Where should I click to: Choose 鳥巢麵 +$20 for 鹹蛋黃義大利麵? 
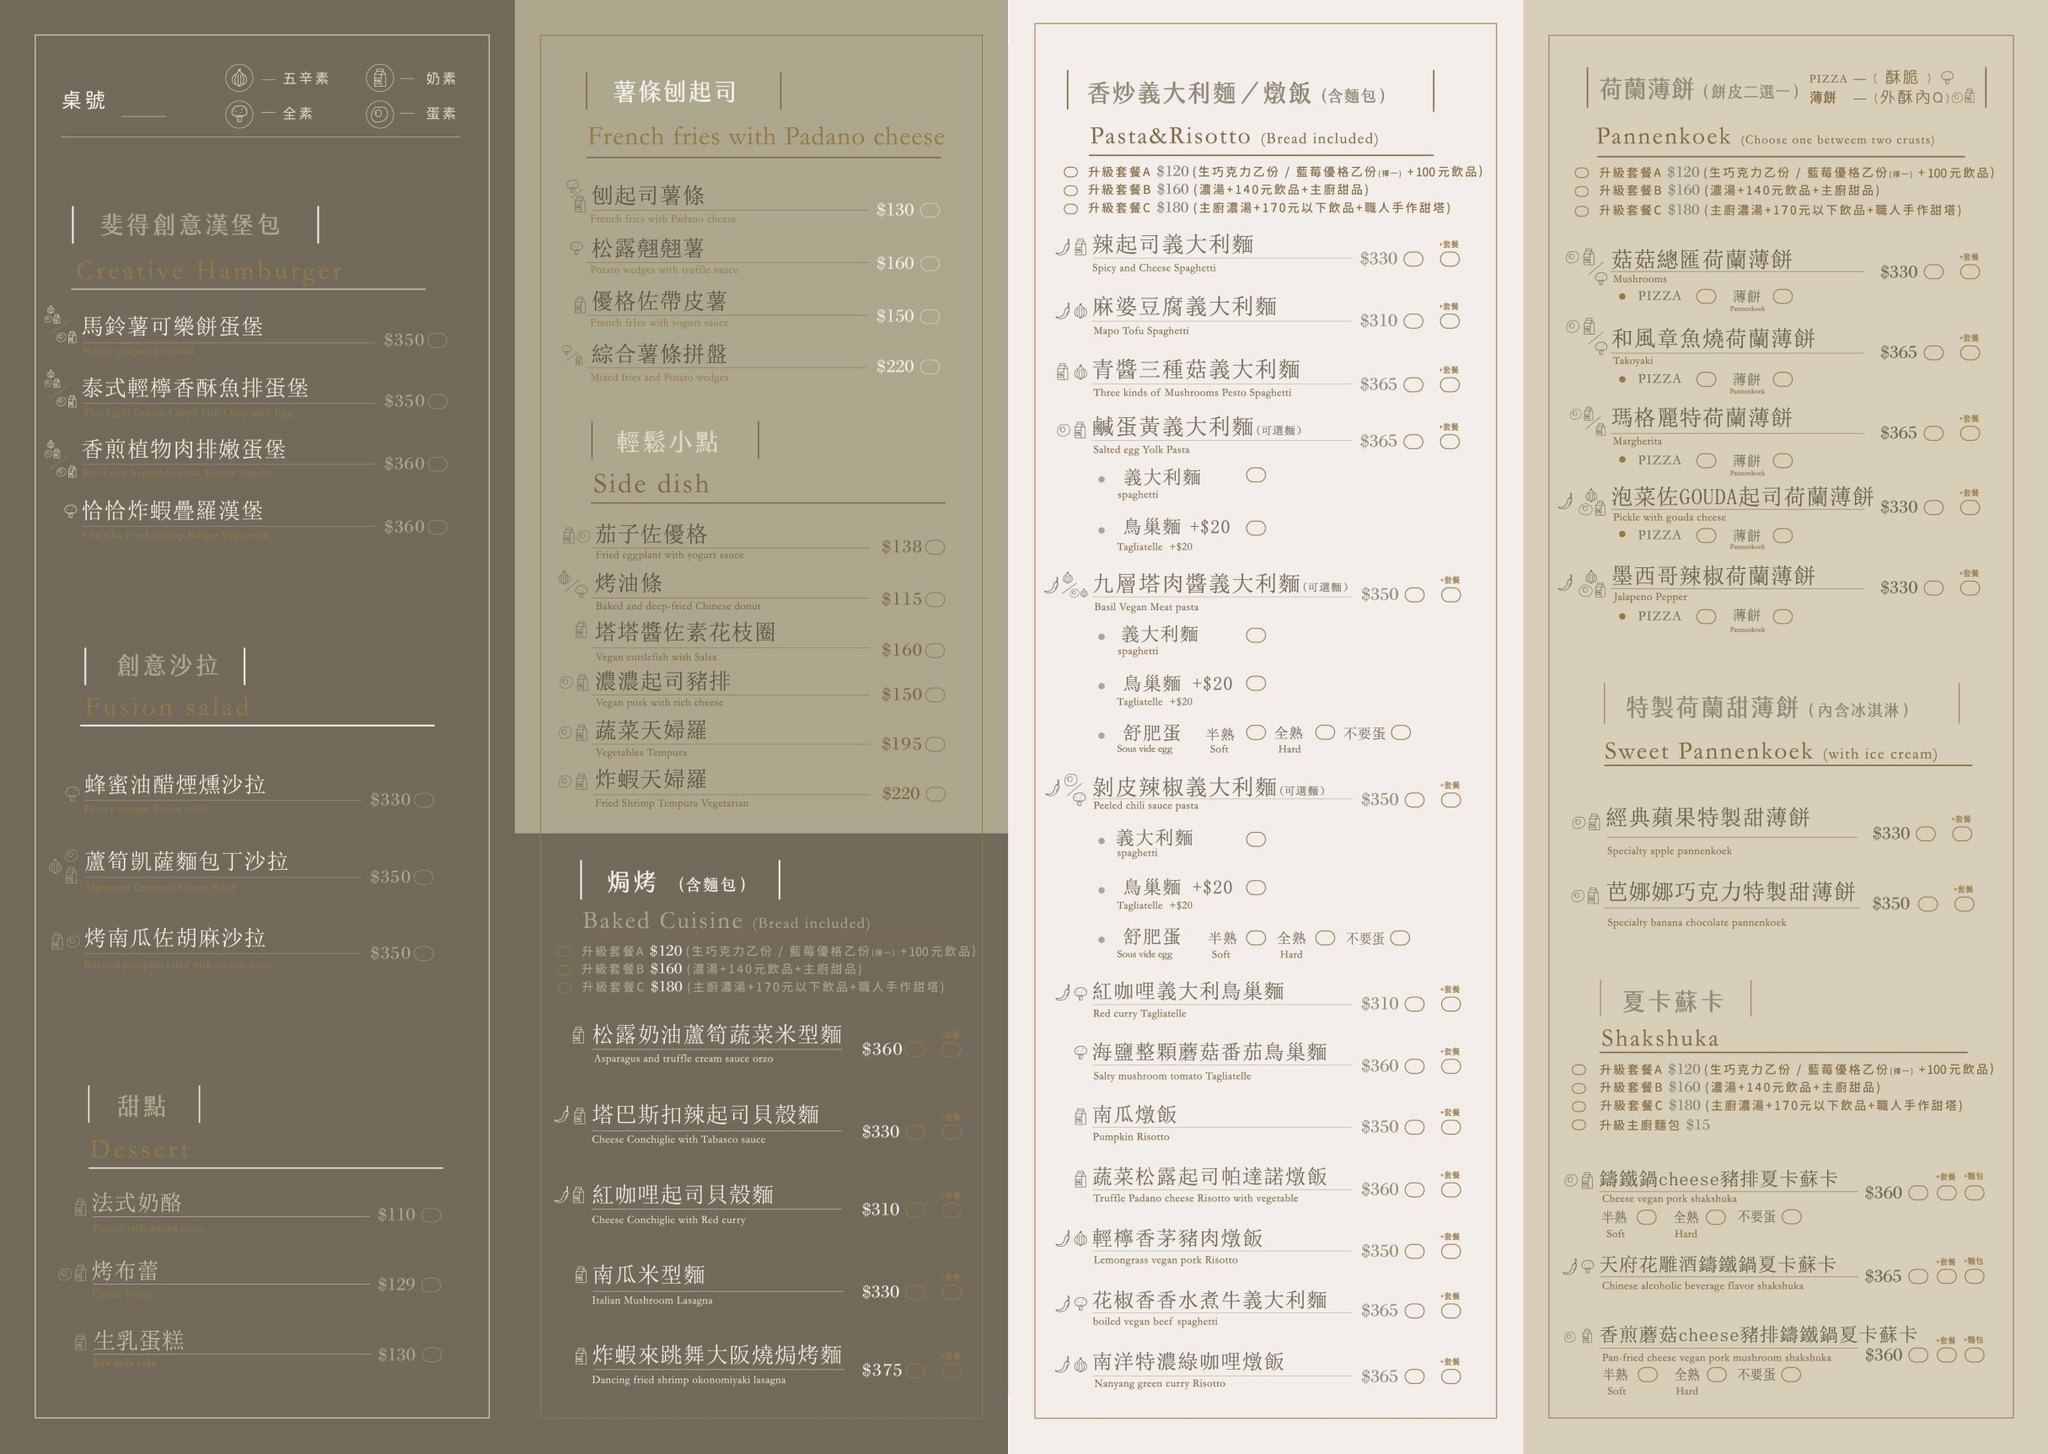[x=1256, y=528]
